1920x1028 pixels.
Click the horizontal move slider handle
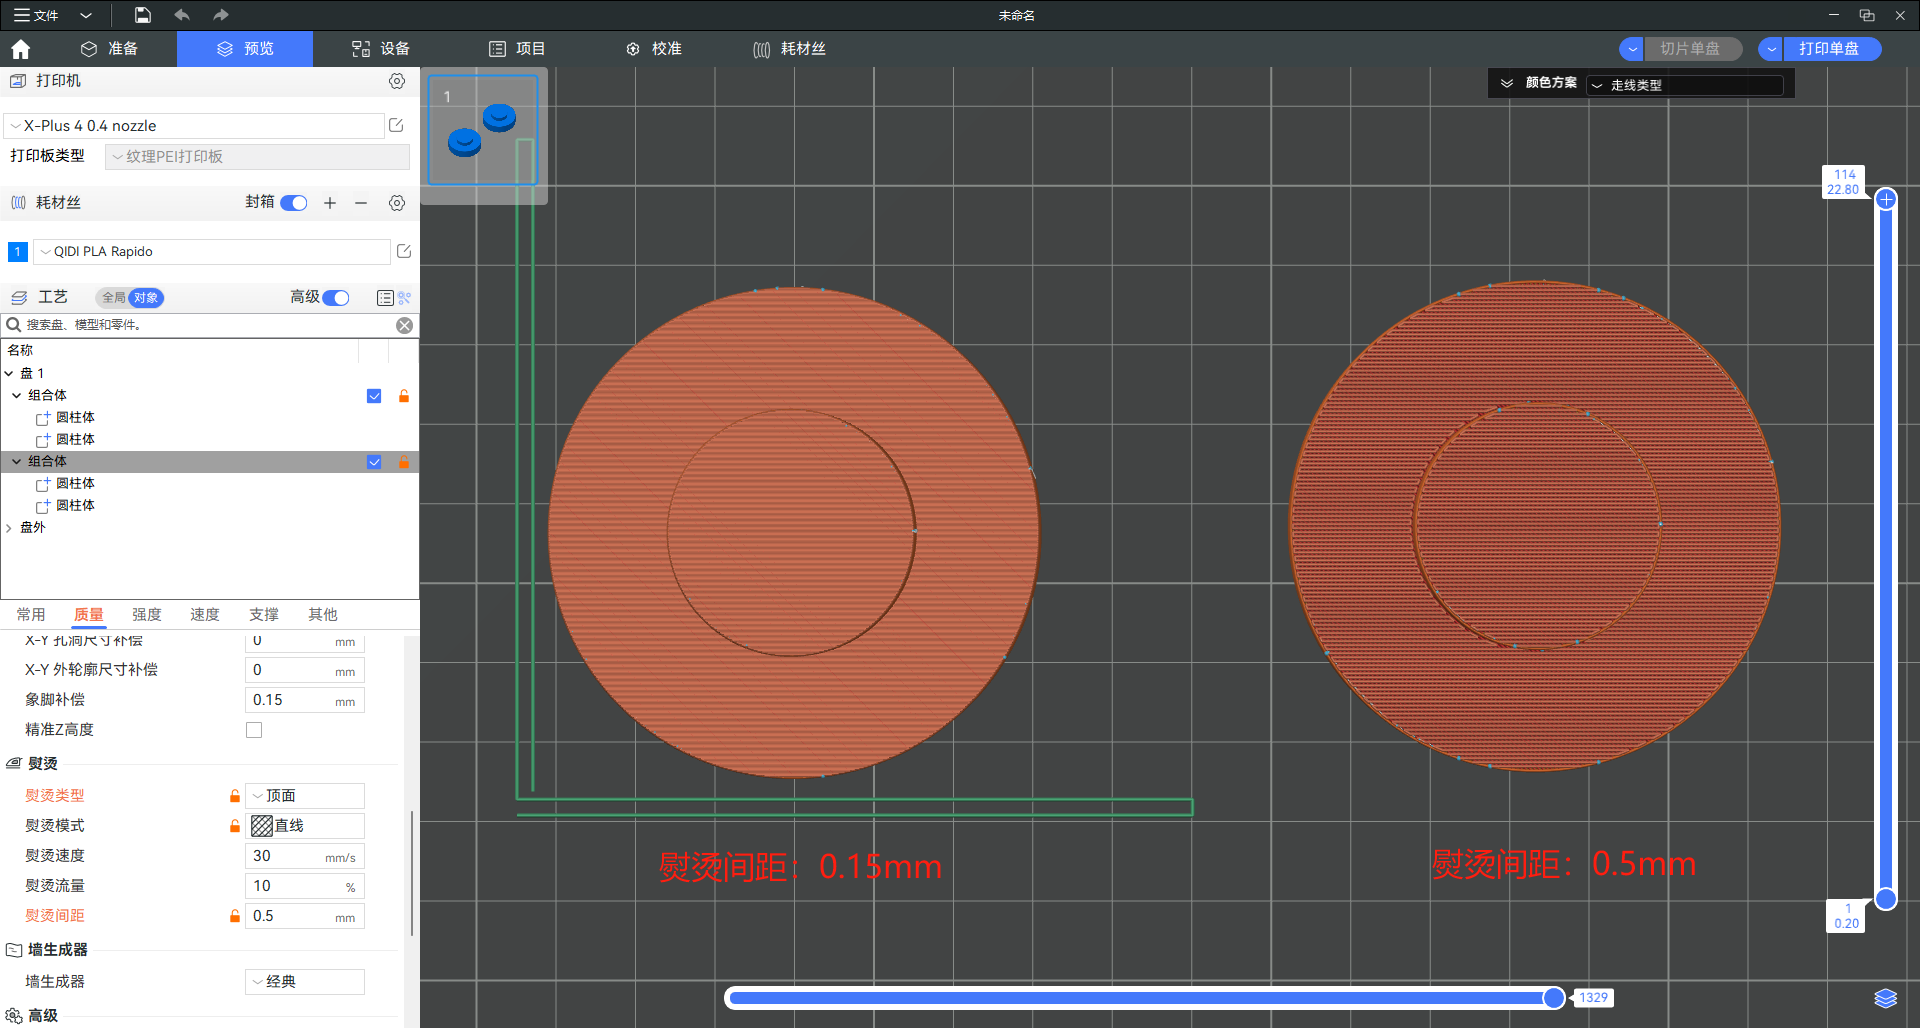click(1553, 997)
